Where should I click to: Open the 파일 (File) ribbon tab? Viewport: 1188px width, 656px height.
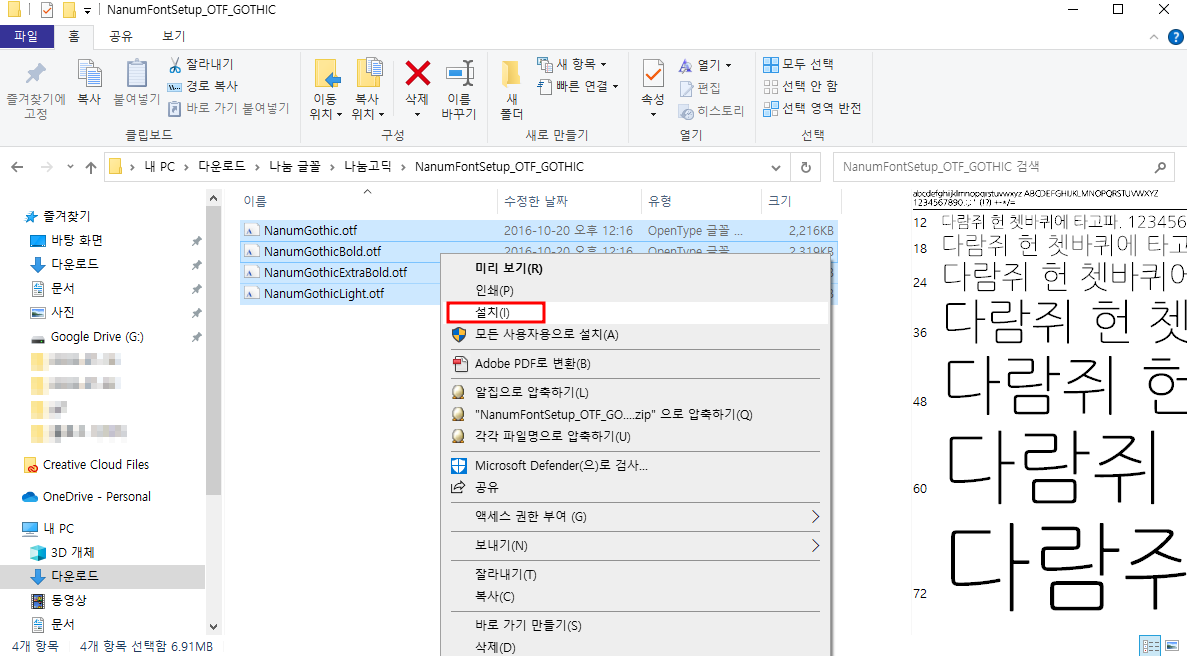coord(27,36)
